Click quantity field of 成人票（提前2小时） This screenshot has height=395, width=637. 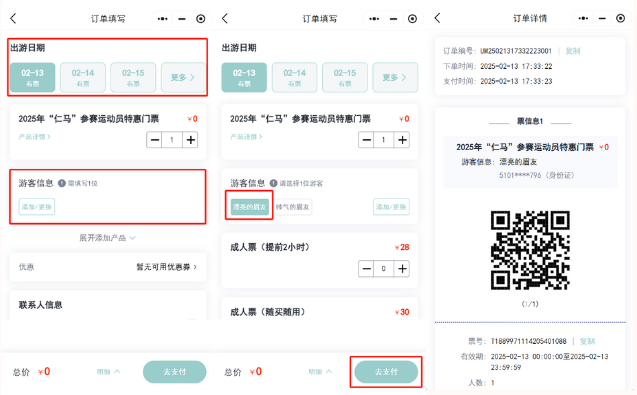pos(384,269)
